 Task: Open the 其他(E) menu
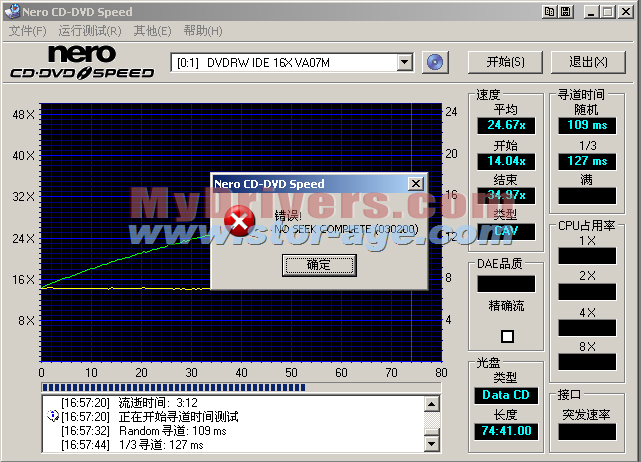click(x=153, y=31)
